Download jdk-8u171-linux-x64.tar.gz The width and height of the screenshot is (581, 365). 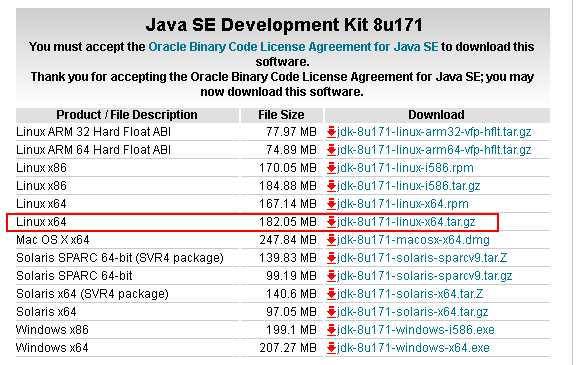tap(406, 222)
